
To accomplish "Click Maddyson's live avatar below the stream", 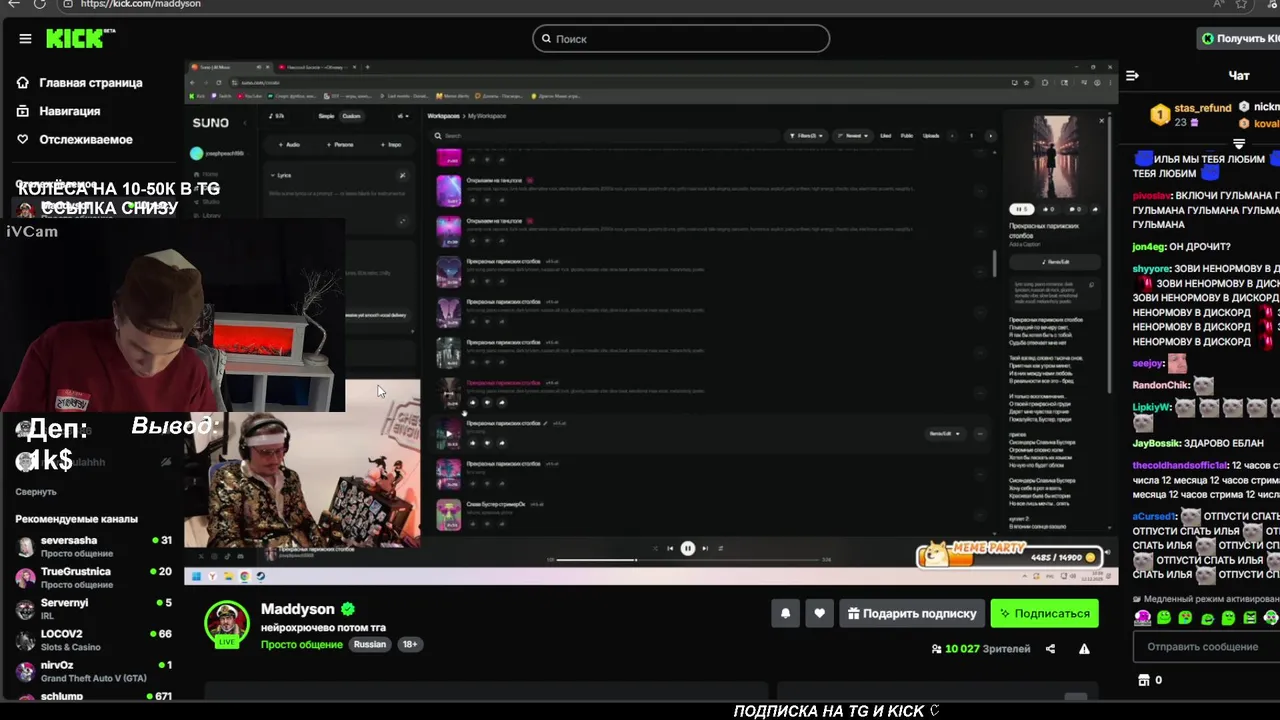I will tap(227, 624).
